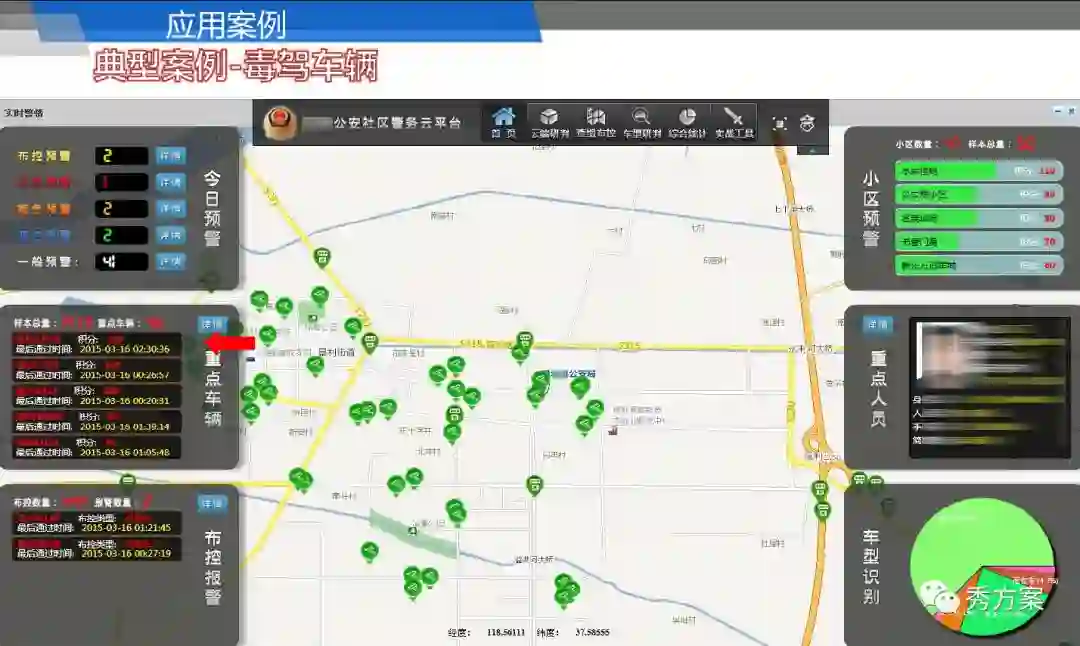Open the 车辆研判 magnifier icon

coord(642,123)
